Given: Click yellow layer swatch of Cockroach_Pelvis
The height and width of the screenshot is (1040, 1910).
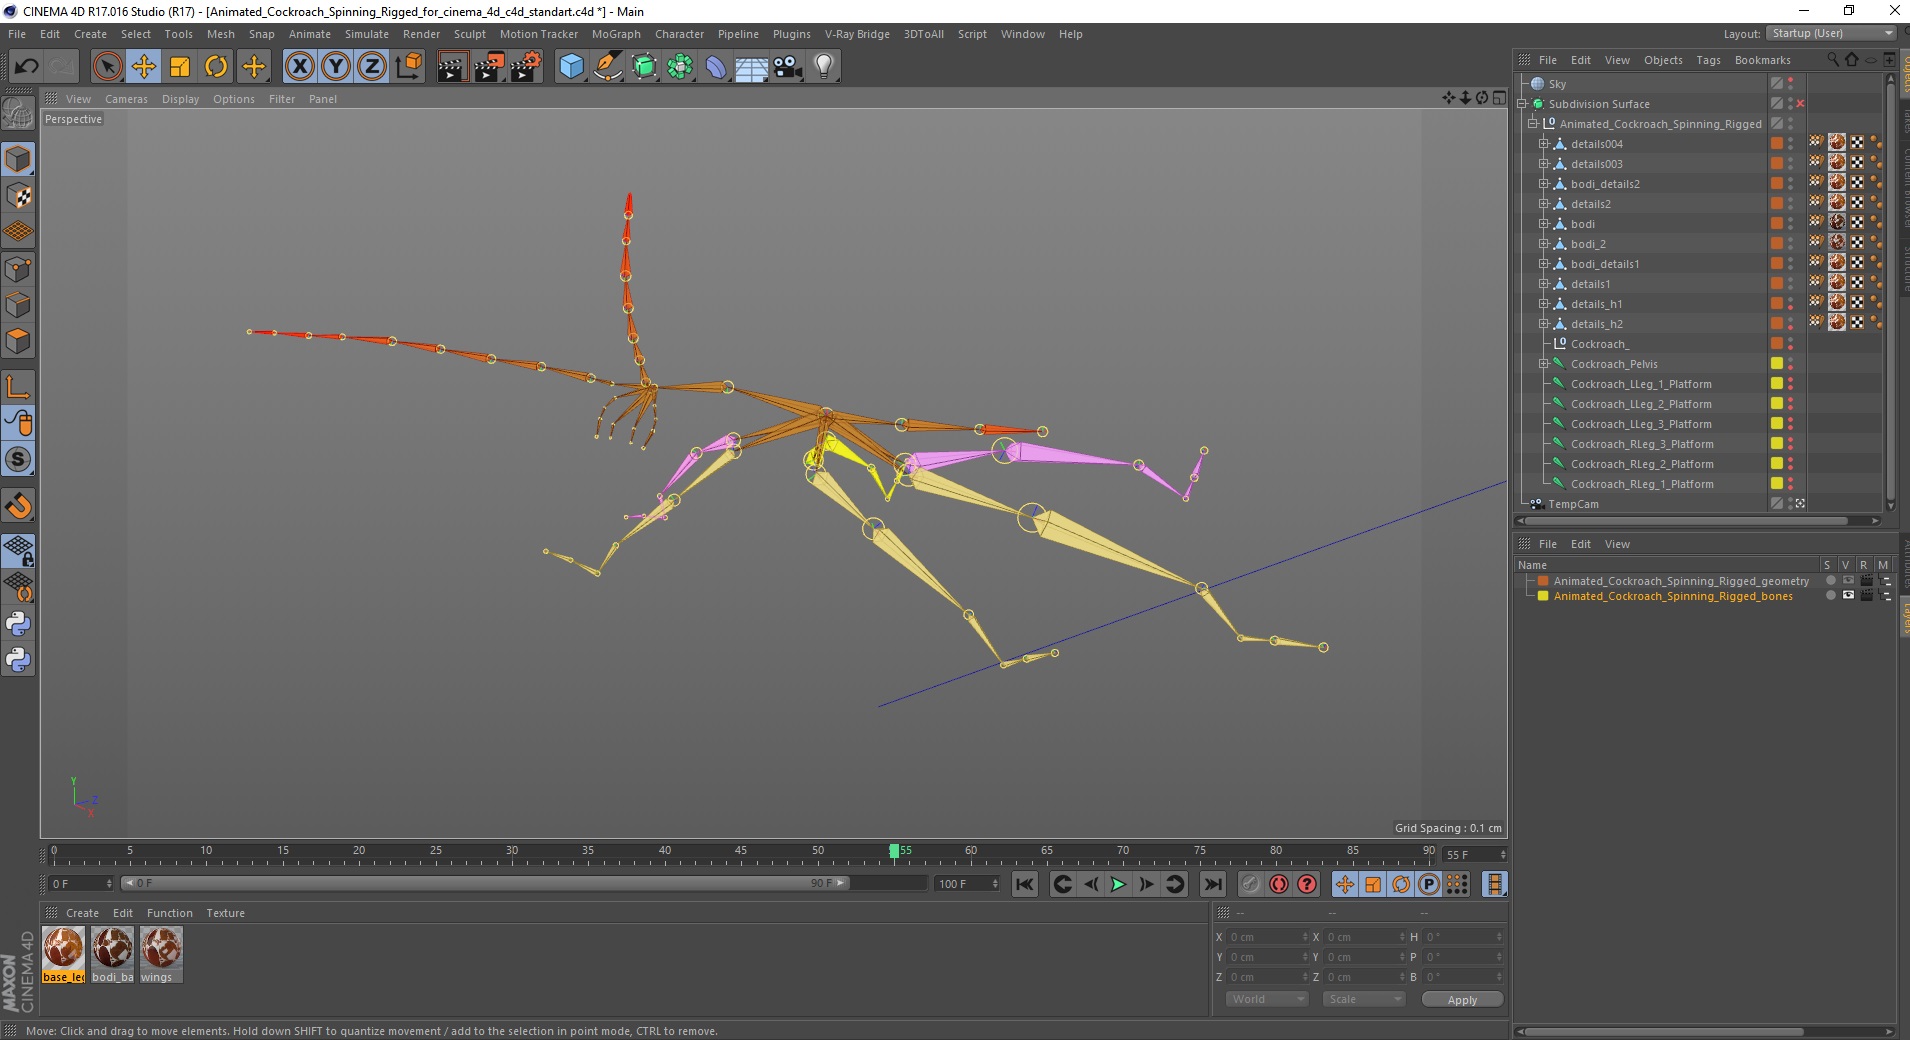Looking at the screenshot, I should point(1777,364).
